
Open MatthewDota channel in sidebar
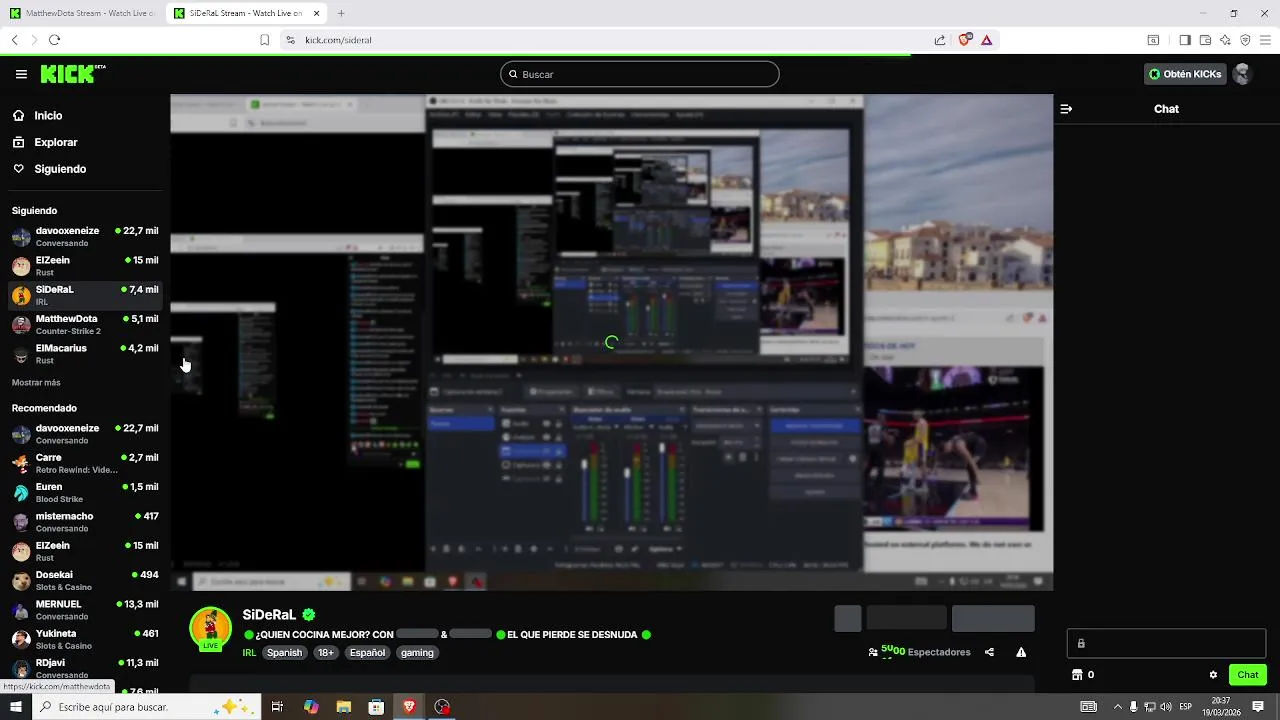click(85, 325)
